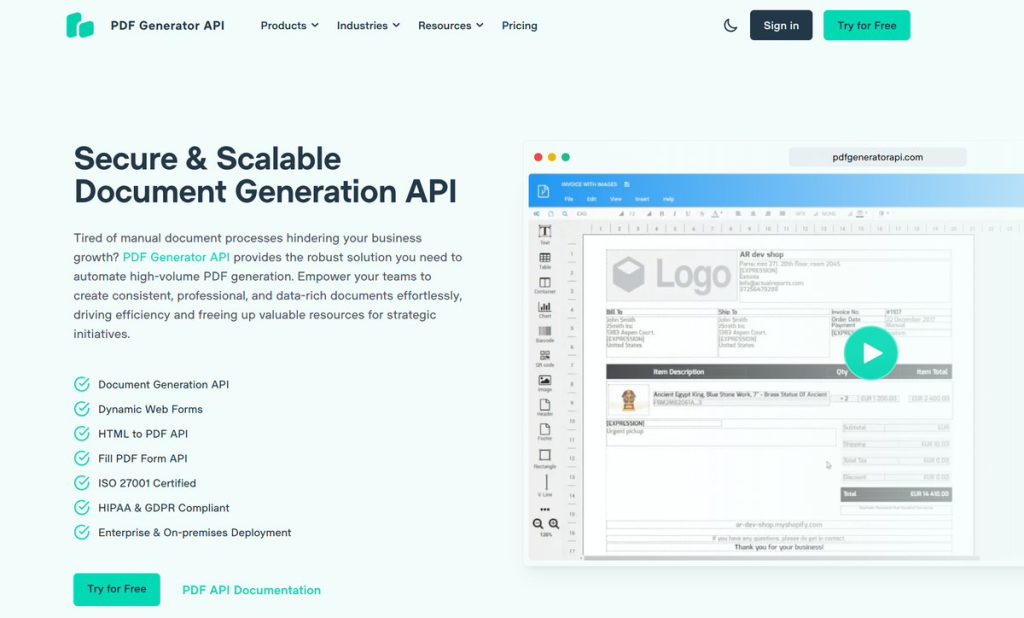Click the pdfgeneratorapi.com address bar
Image resolution: width=1024 pixels, height=618 pixels.
(x=877, y=157)
